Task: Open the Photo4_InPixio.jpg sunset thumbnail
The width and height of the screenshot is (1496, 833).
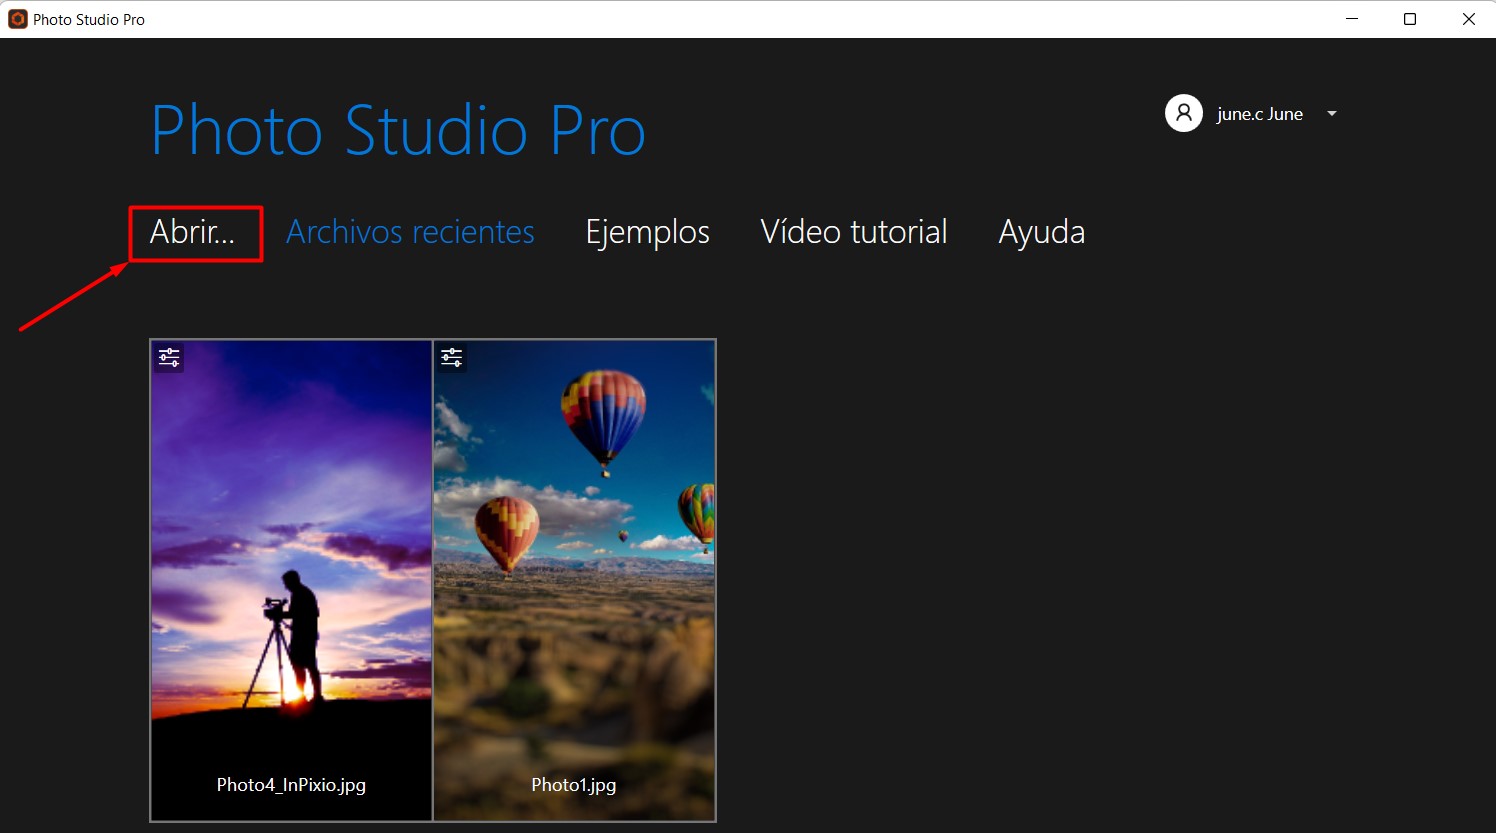Action: (291, 580)
